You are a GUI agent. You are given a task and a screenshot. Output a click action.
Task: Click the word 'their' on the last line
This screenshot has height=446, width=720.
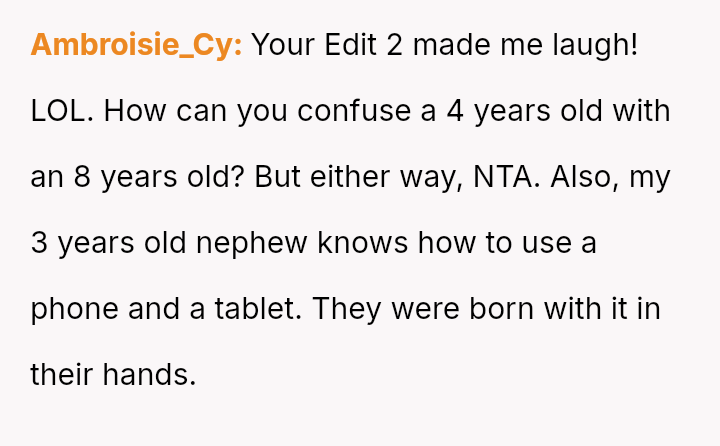pyautogui.click(x=62, y=375)
